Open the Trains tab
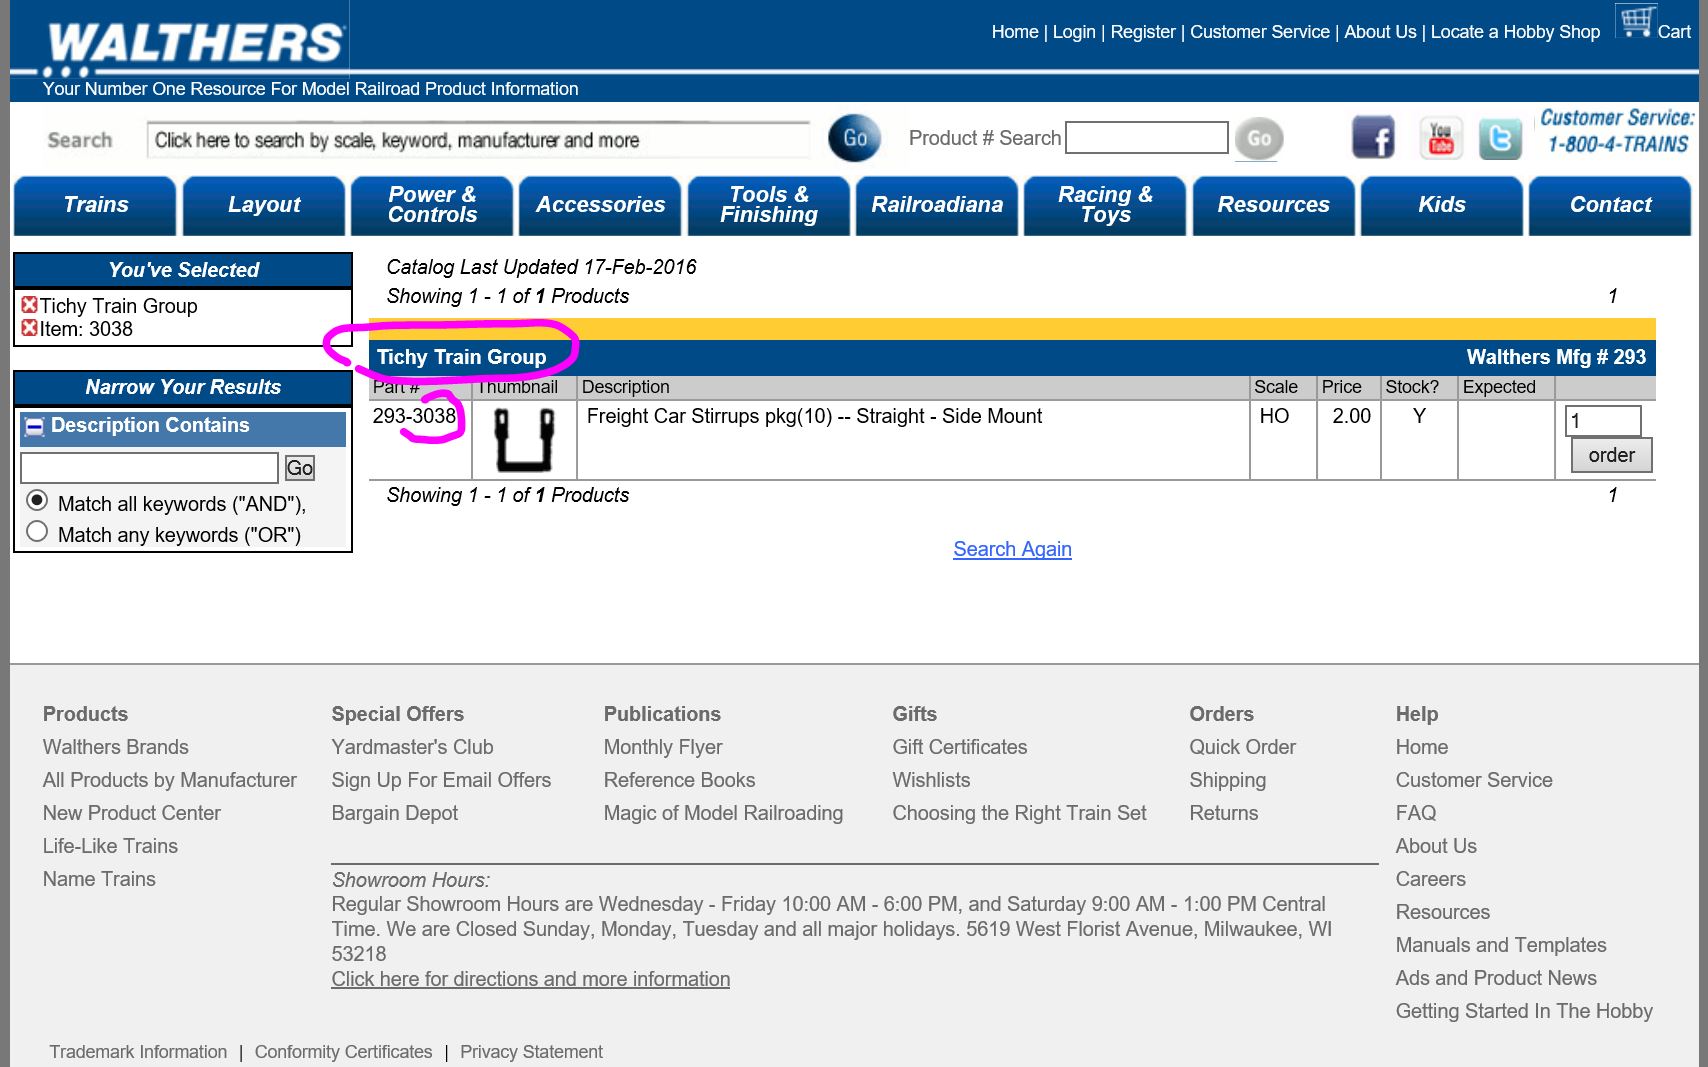This screenshot has height=1067, width=1708. pos(96,205)
